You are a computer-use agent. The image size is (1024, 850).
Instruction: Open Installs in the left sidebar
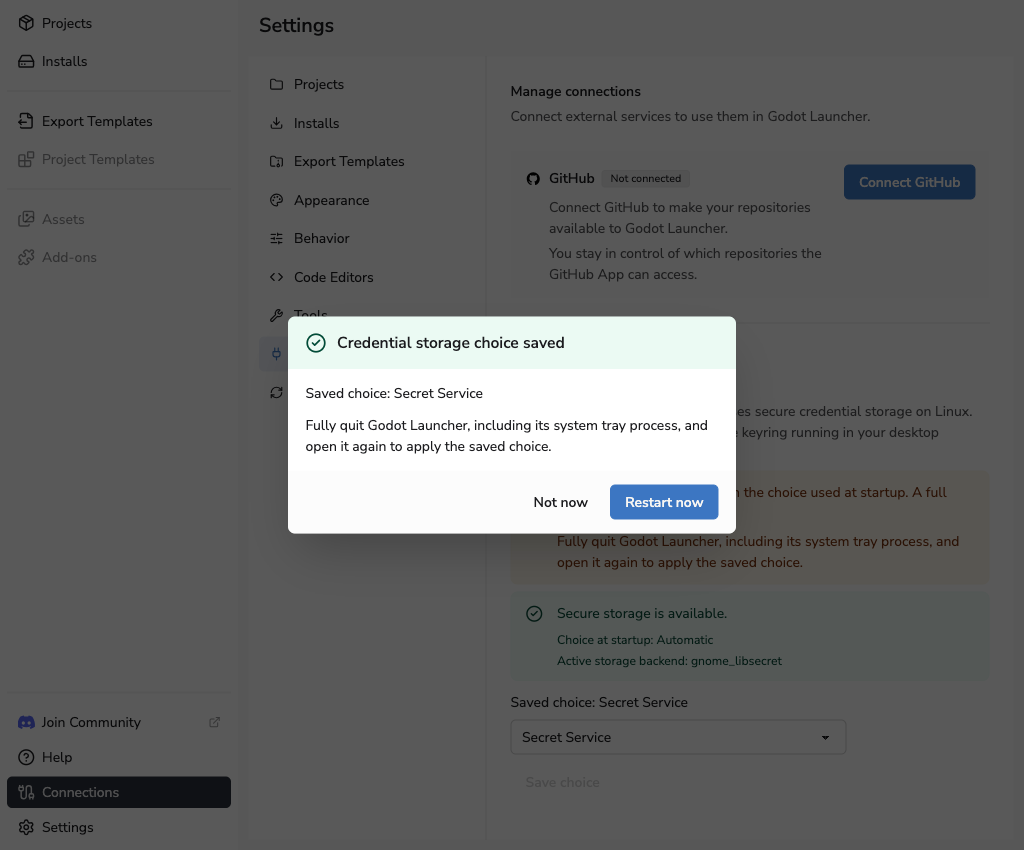pyautogui.click(x=119, y=61)
